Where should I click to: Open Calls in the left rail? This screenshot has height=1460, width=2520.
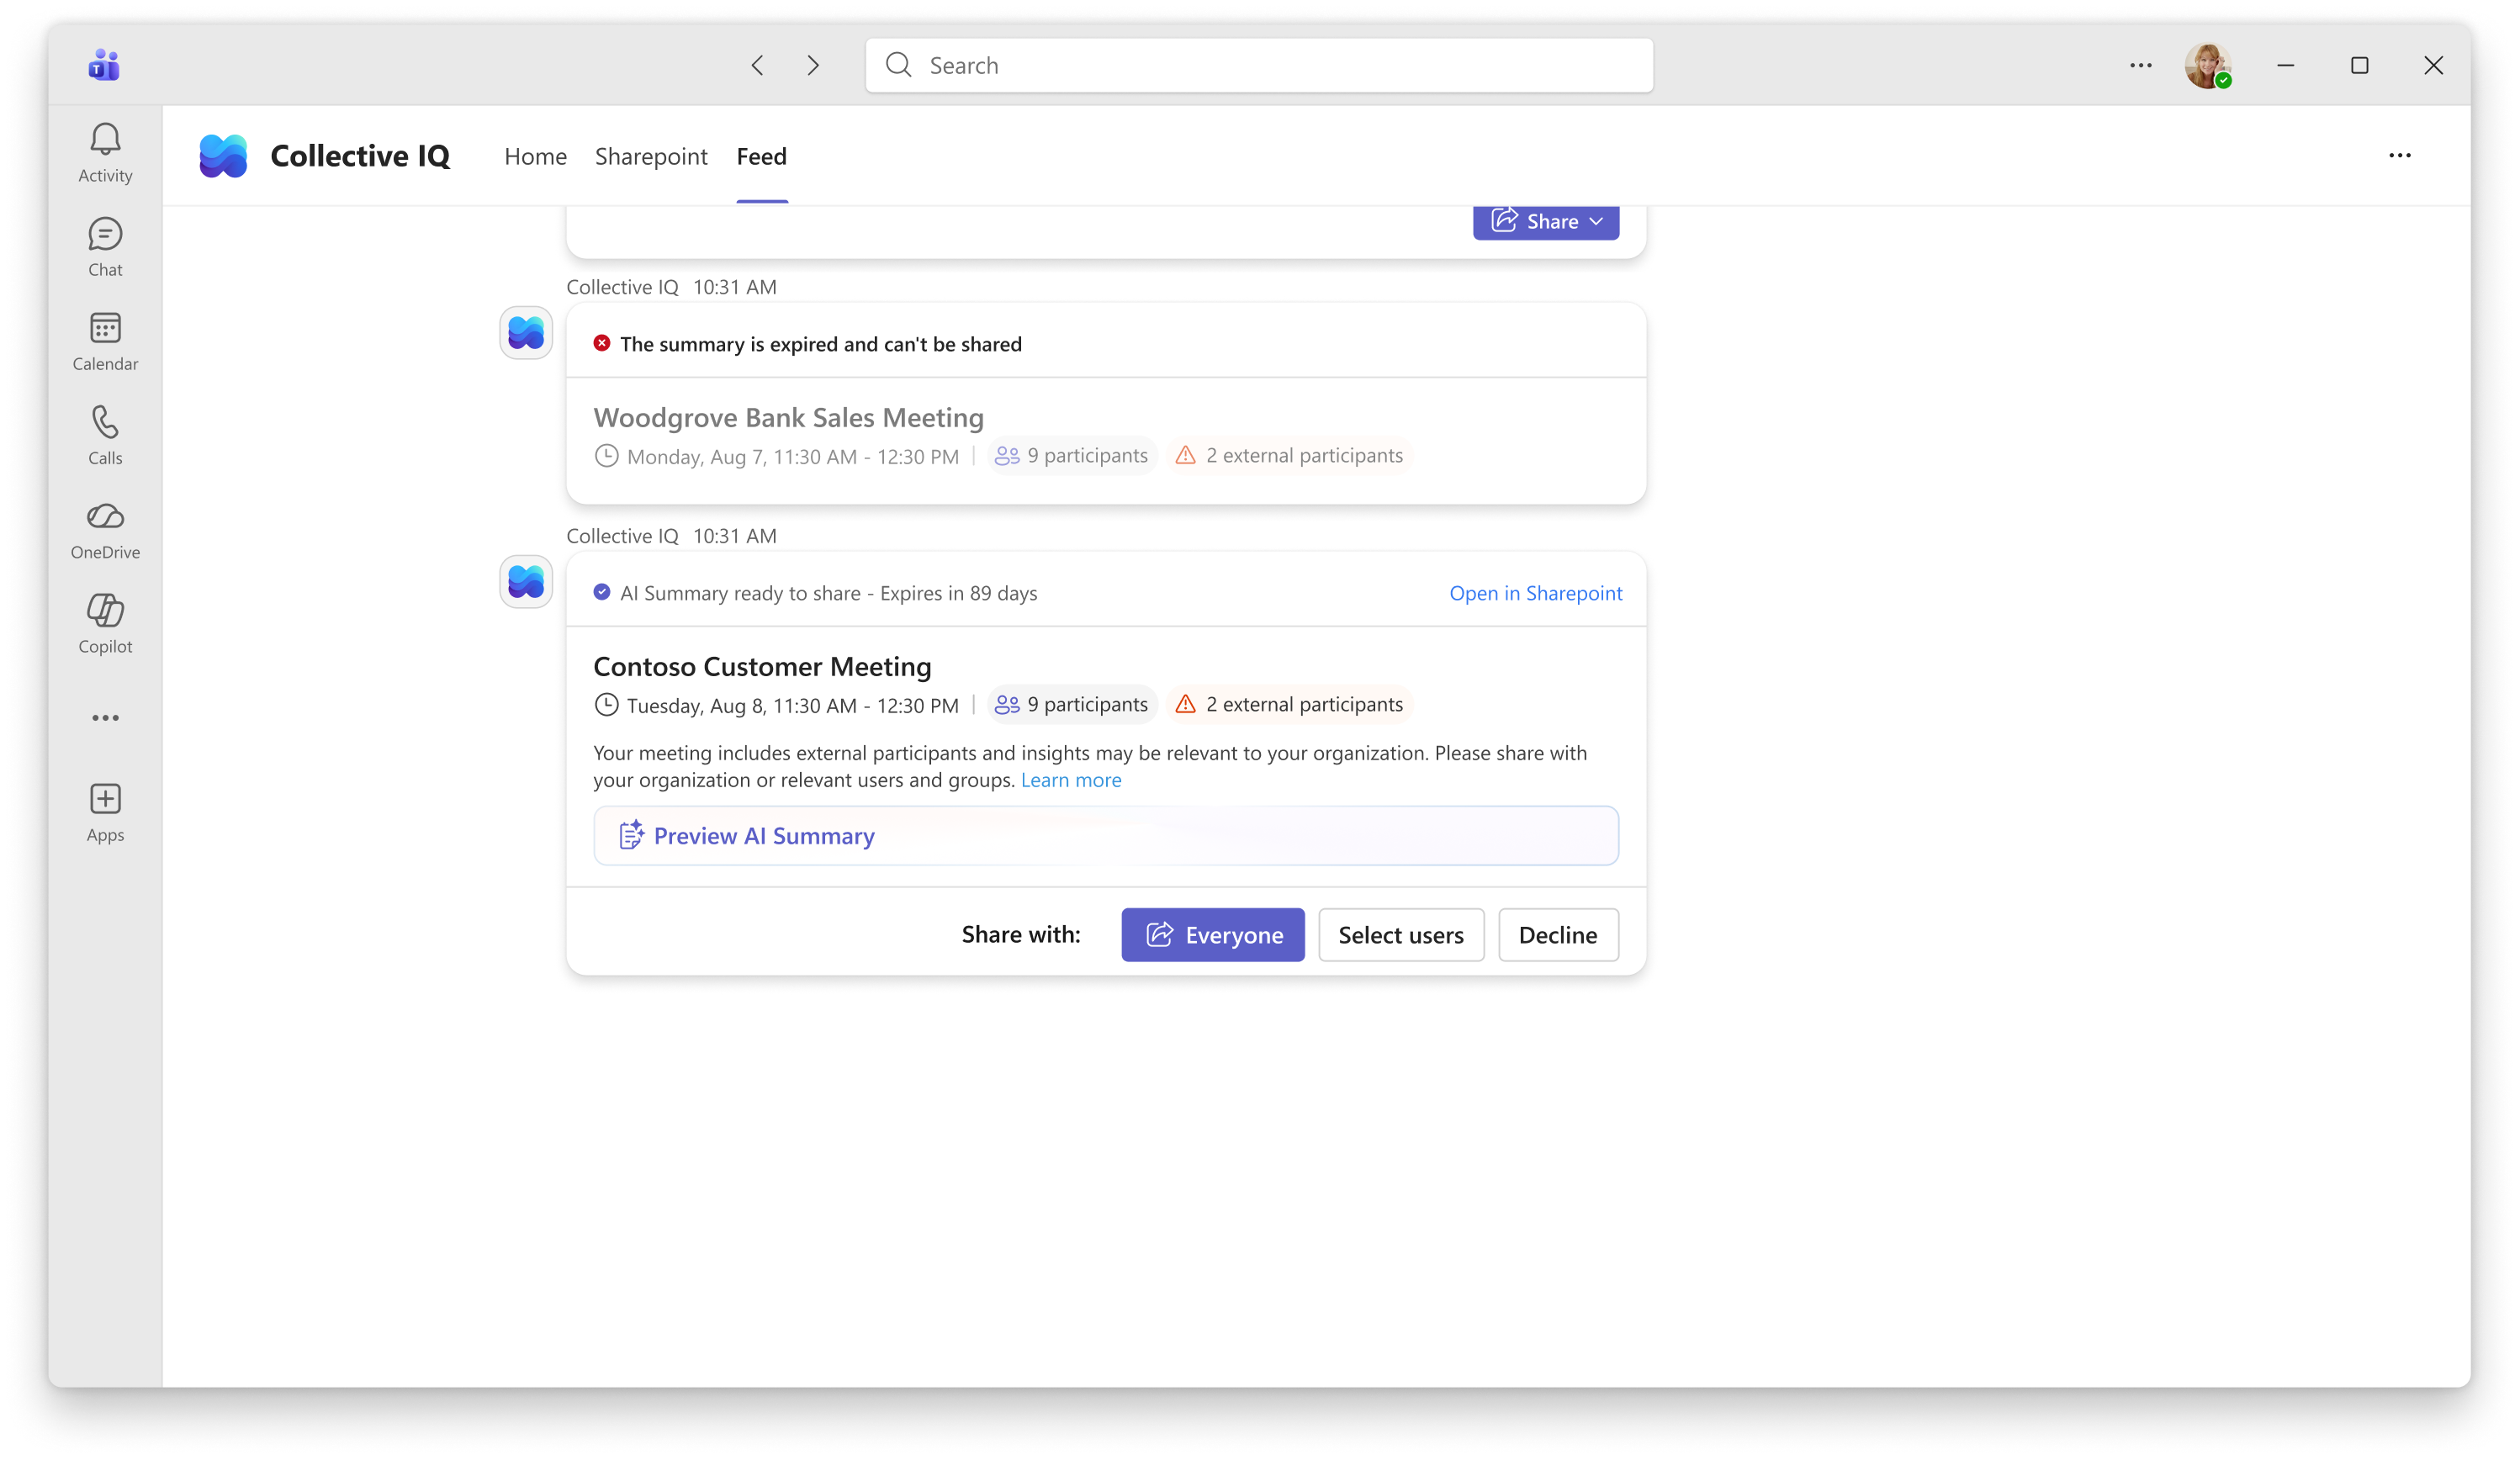[x=105, y=435]
